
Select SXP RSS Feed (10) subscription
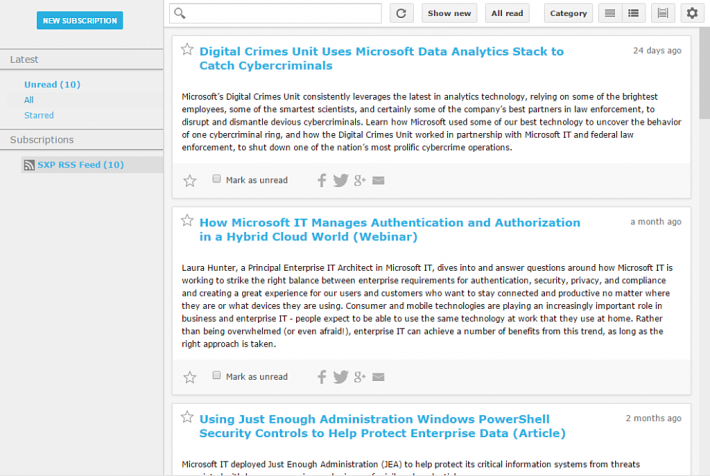pos(81,165)
